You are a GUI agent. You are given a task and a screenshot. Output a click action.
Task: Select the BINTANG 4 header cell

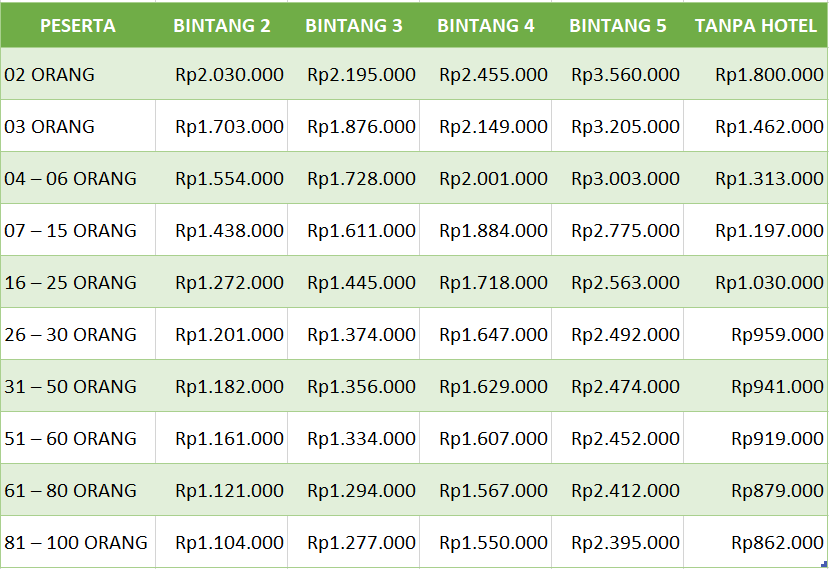[x=486, y=26]
